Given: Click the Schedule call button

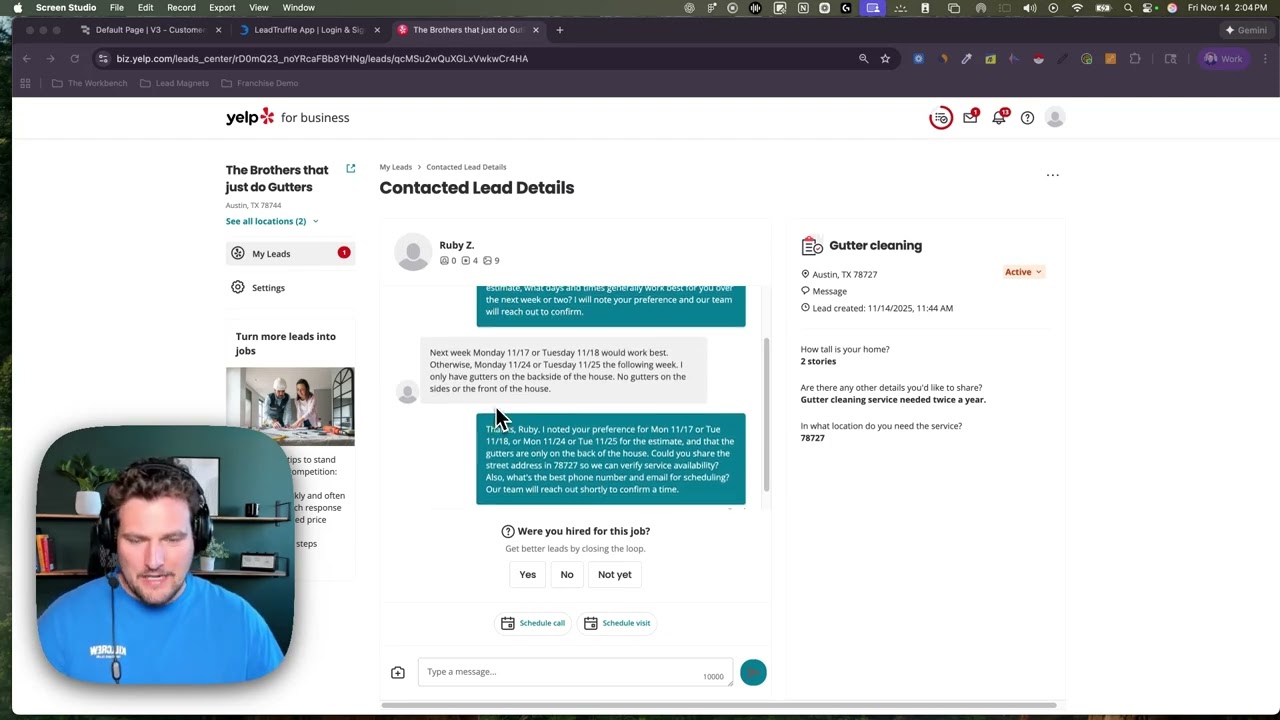Looking at the screenshot, I should coord(533,623).
